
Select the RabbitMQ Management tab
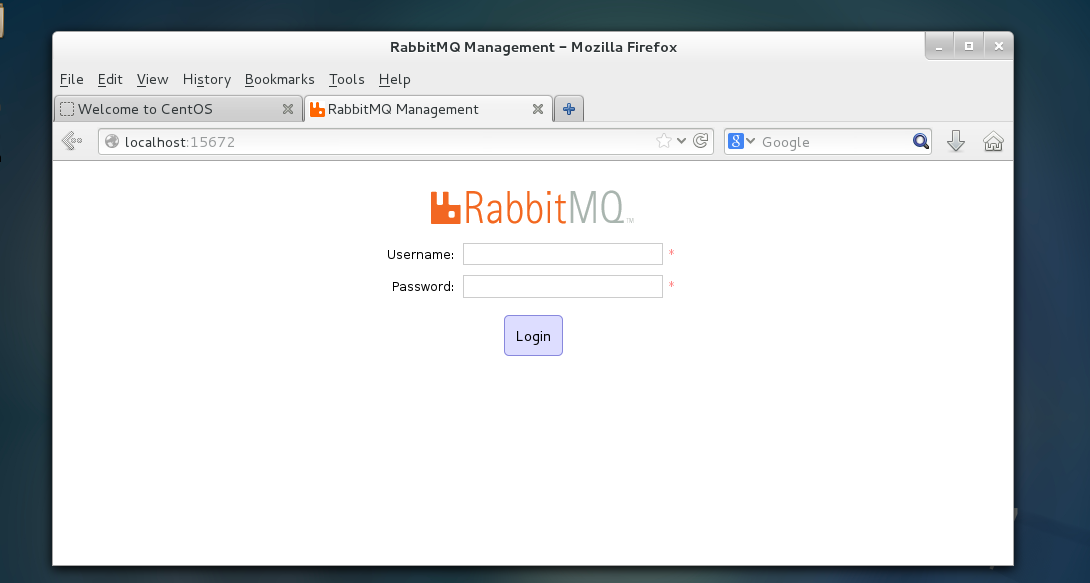coord(428,109)
